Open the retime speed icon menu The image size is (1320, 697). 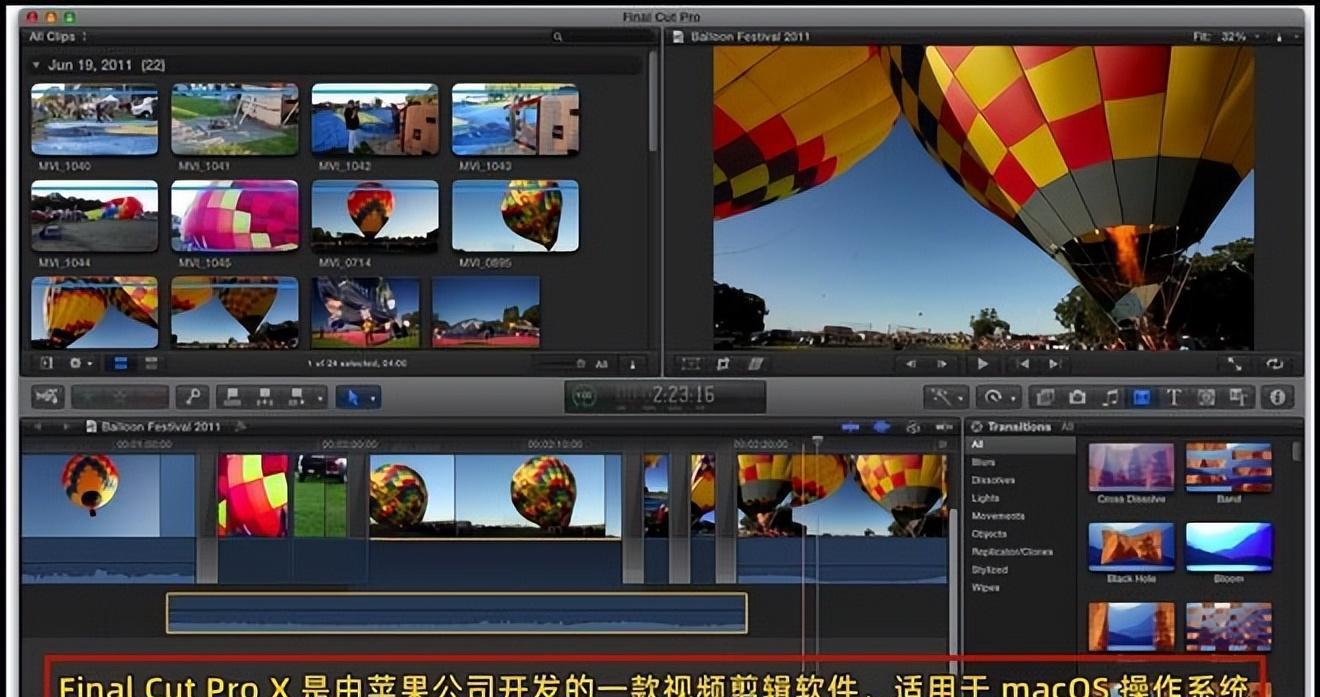(992, 397)
